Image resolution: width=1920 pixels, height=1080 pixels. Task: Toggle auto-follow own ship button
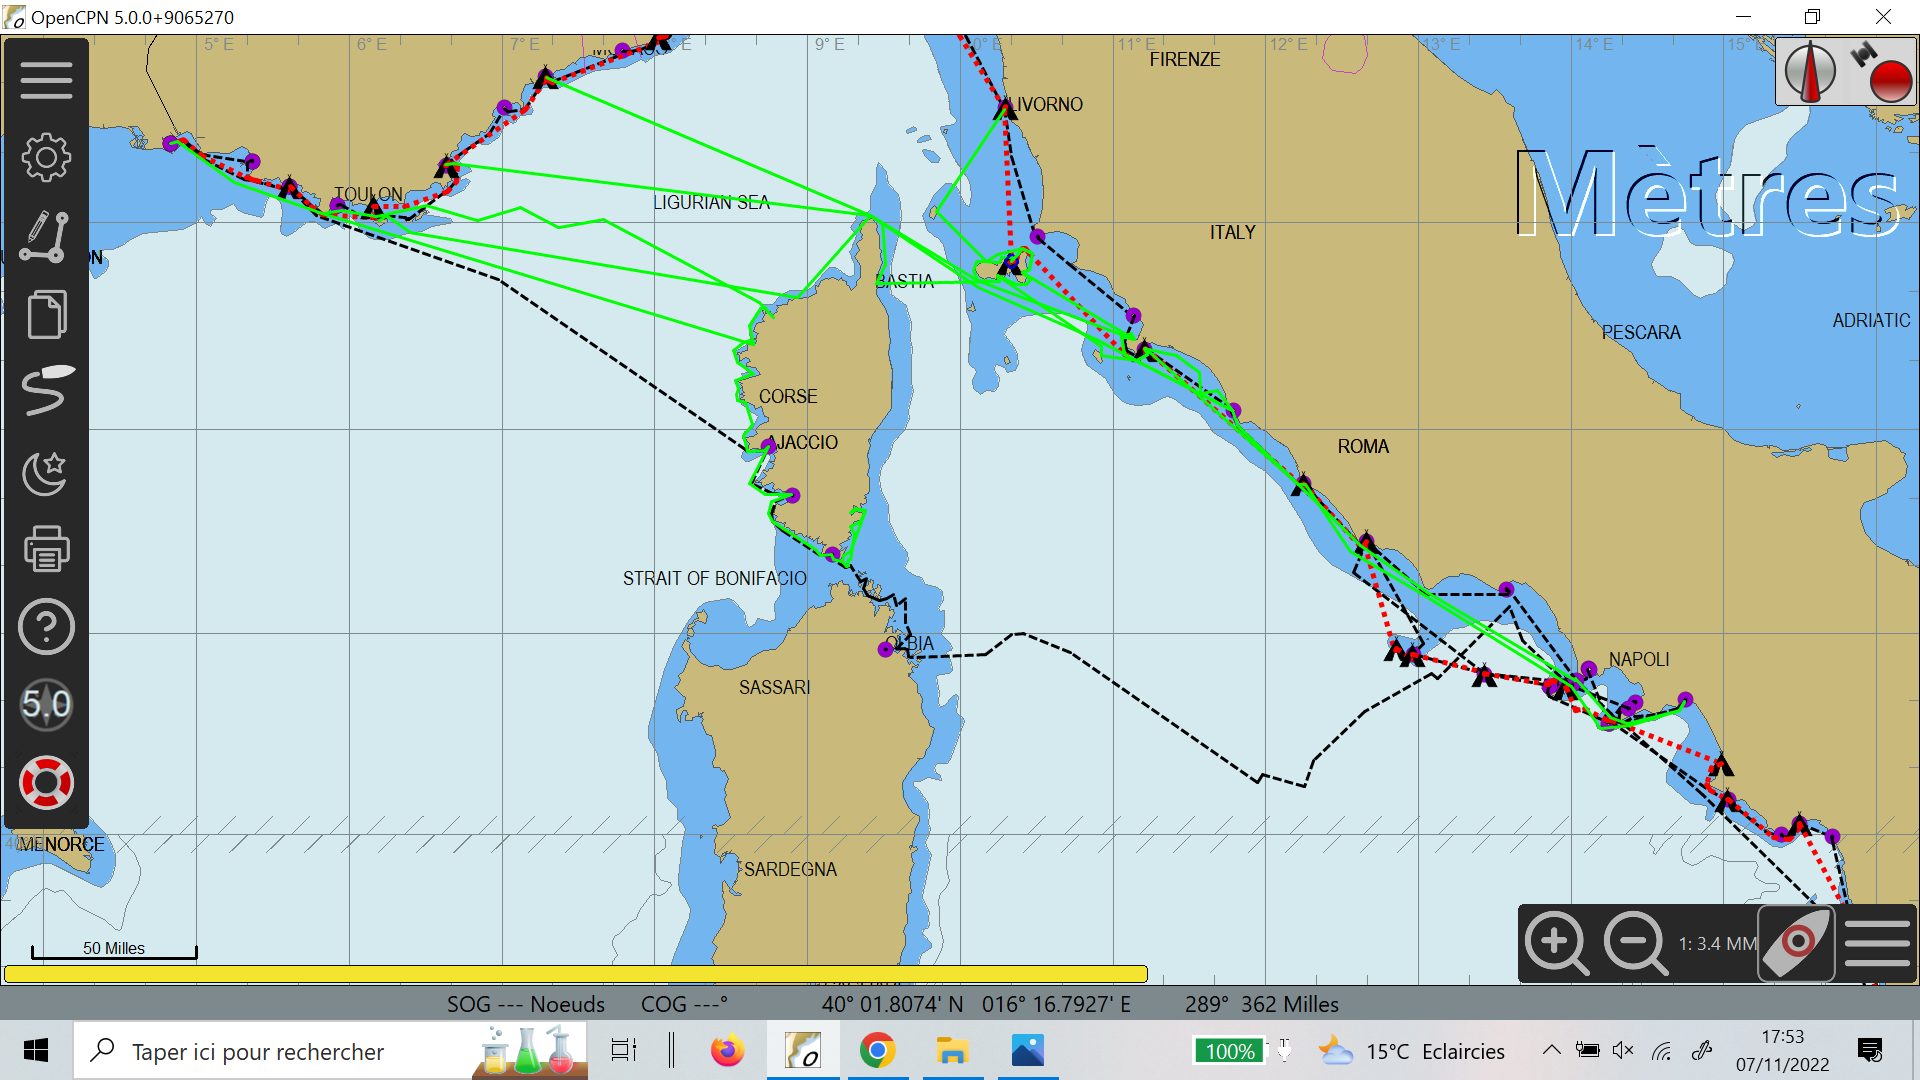click(1796, 943)
